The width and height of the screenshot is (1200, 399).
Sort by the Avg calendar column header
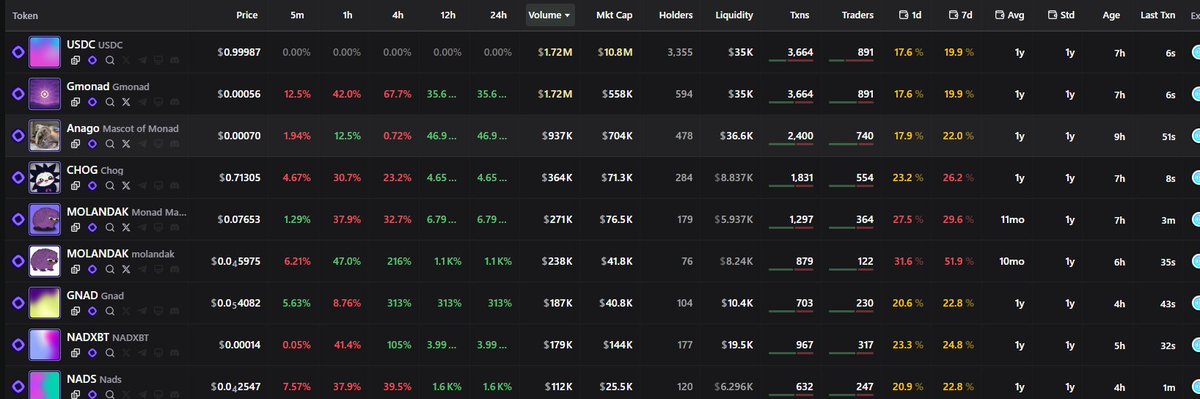click(1010, 15)
